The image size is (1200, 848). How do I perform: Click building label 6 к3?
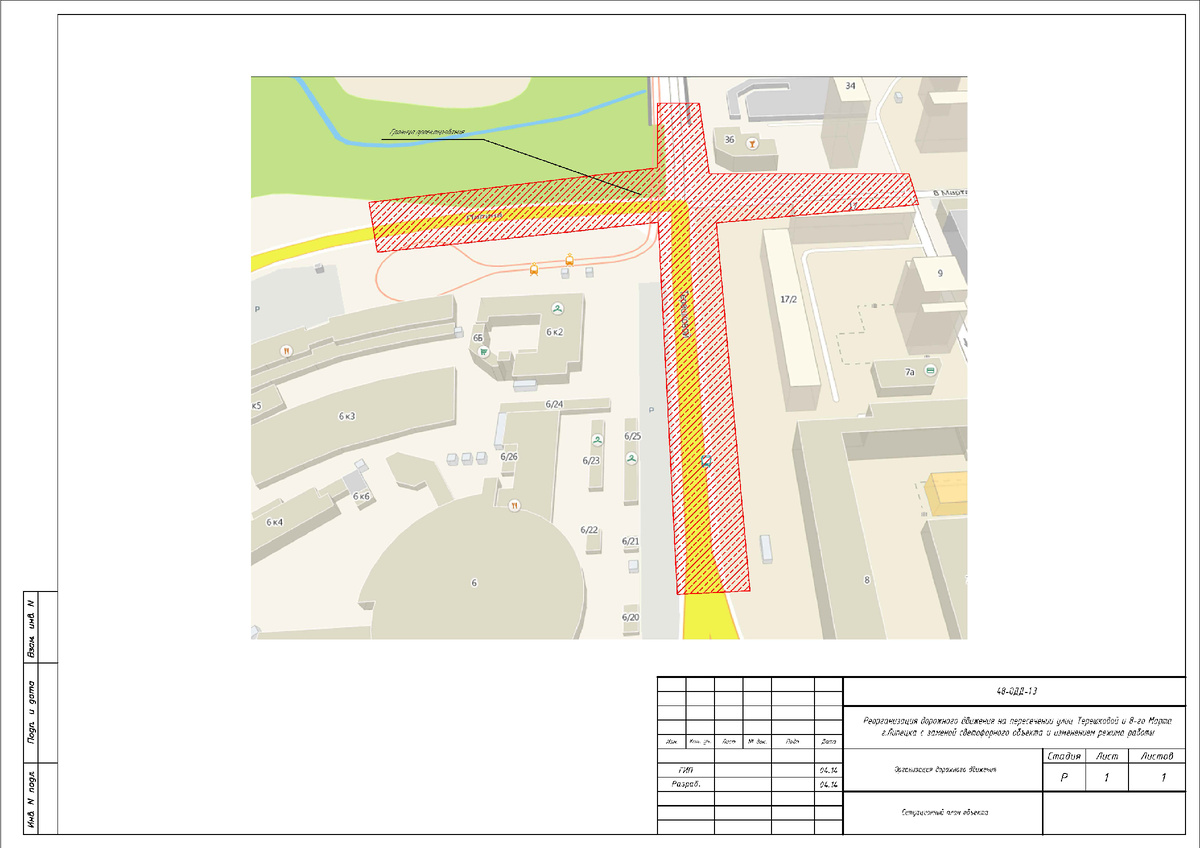point(347,416)
